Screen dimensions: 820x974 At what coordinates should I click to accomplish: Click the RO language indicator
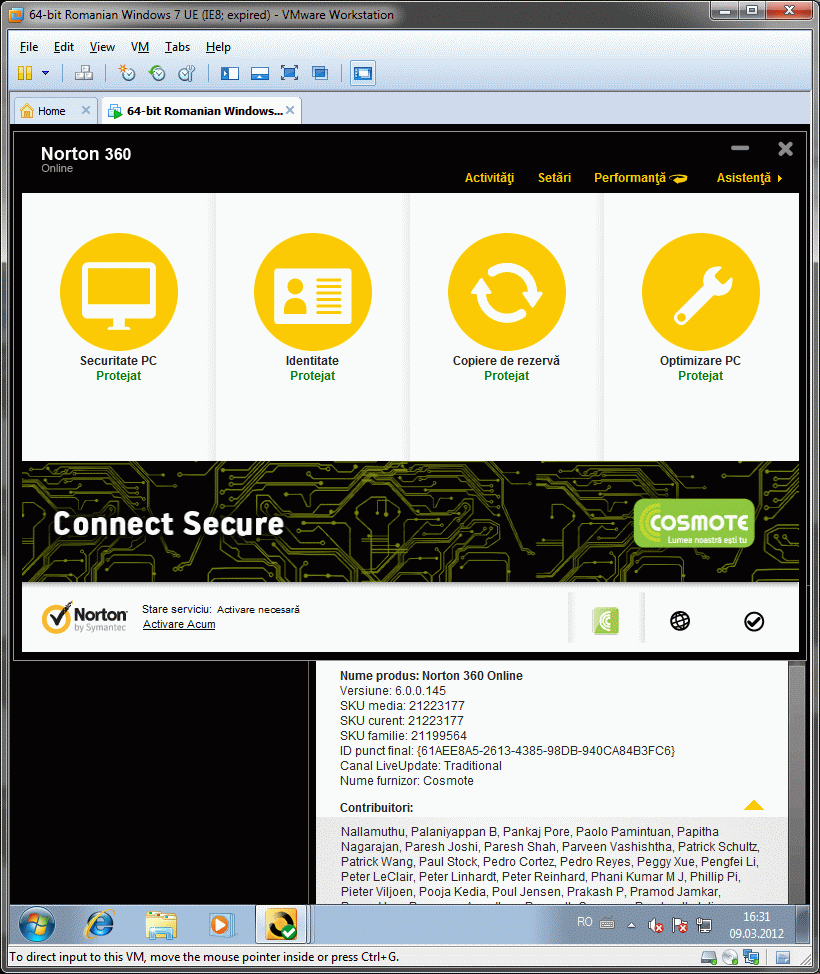pyautogui.click(x=585, y=922)
